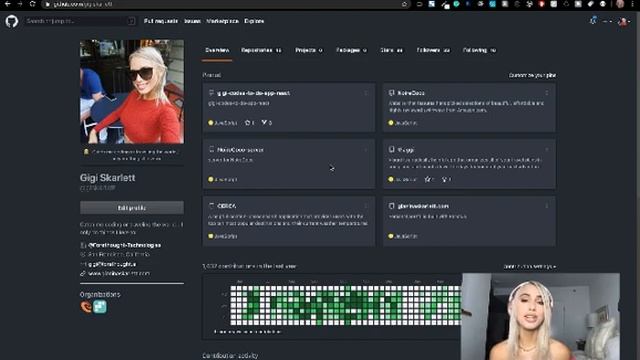The width and height of the screenshot is (640, 360).
Task: Click the repo icon beside HomeDeco
Action: [391, 93]
